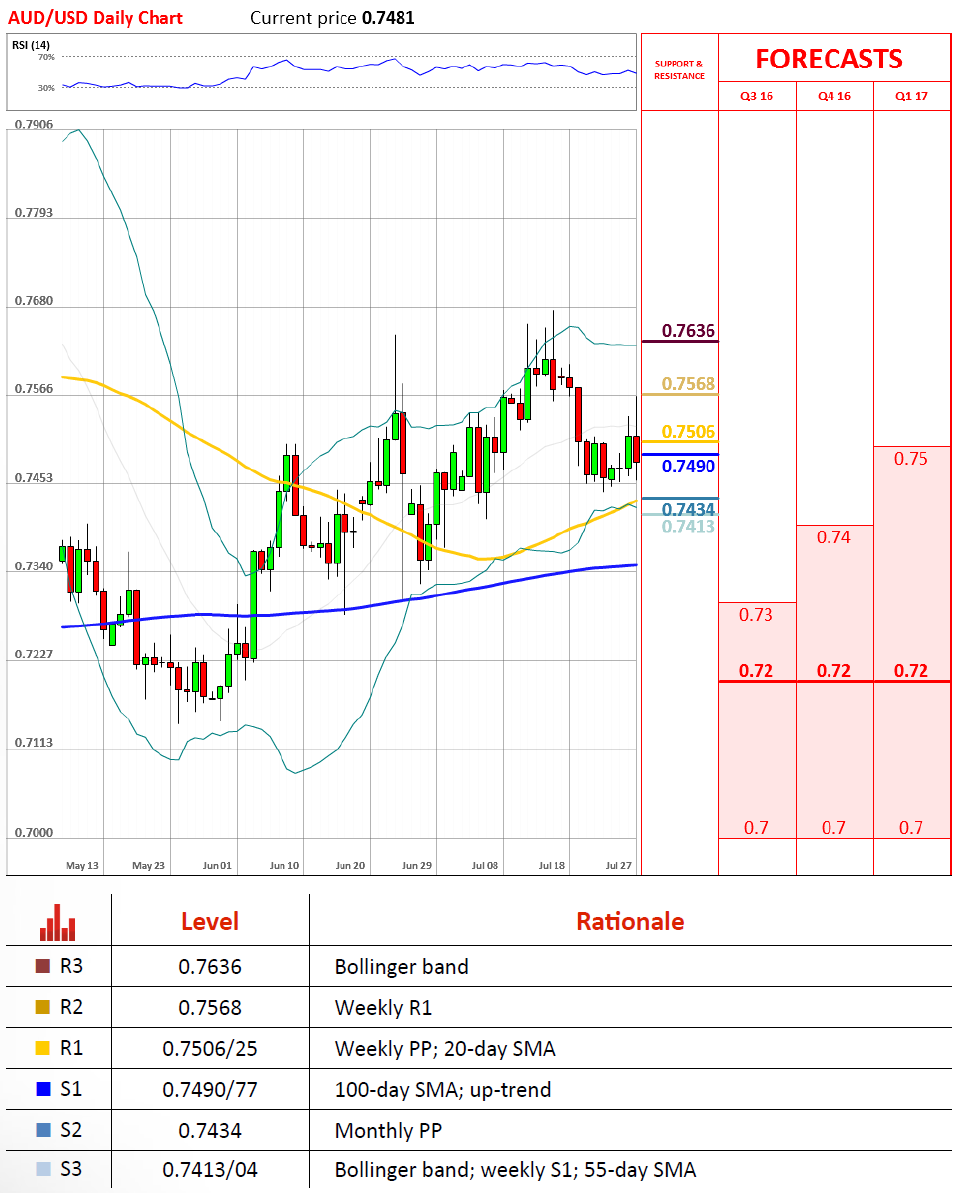Click the Jul 18 date axis label
The height and width of the screenshot is (1193, 961).
coord(552,866)
